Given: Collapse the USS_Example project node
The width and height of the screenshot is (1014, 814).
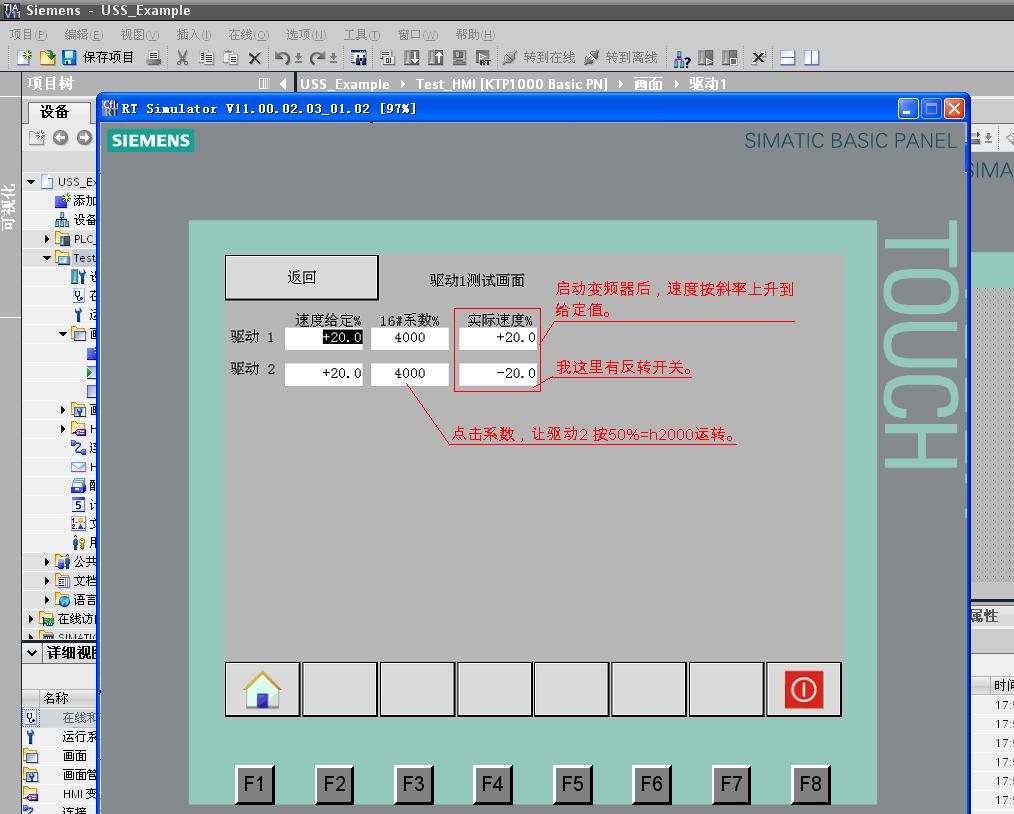Looking at the screenshot, I should 31,182.
